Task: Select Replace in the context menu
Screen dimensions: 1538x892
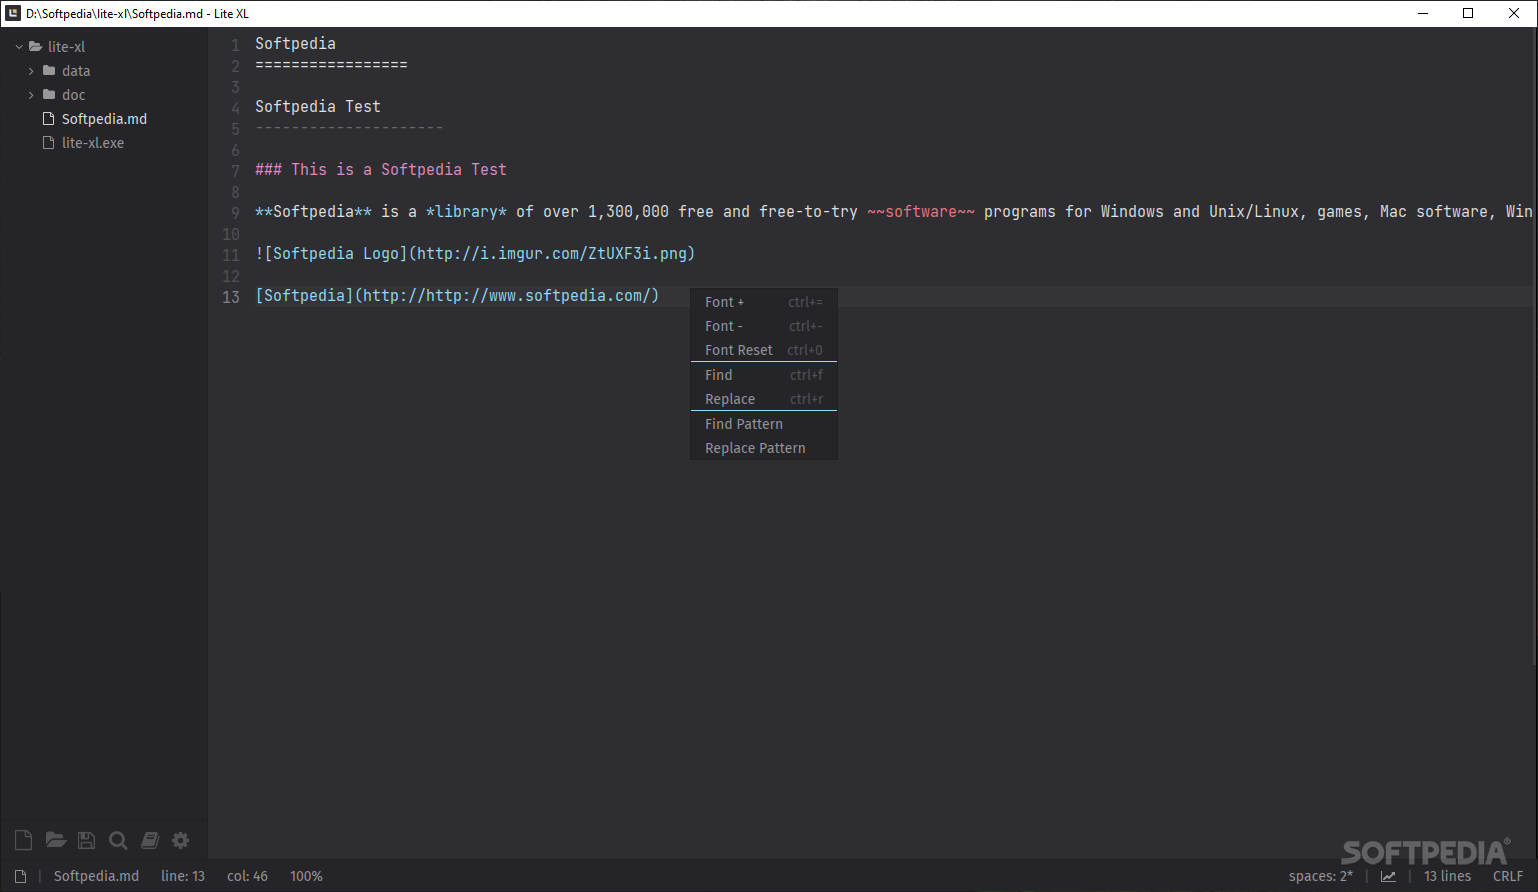Action: click(764, 399)
